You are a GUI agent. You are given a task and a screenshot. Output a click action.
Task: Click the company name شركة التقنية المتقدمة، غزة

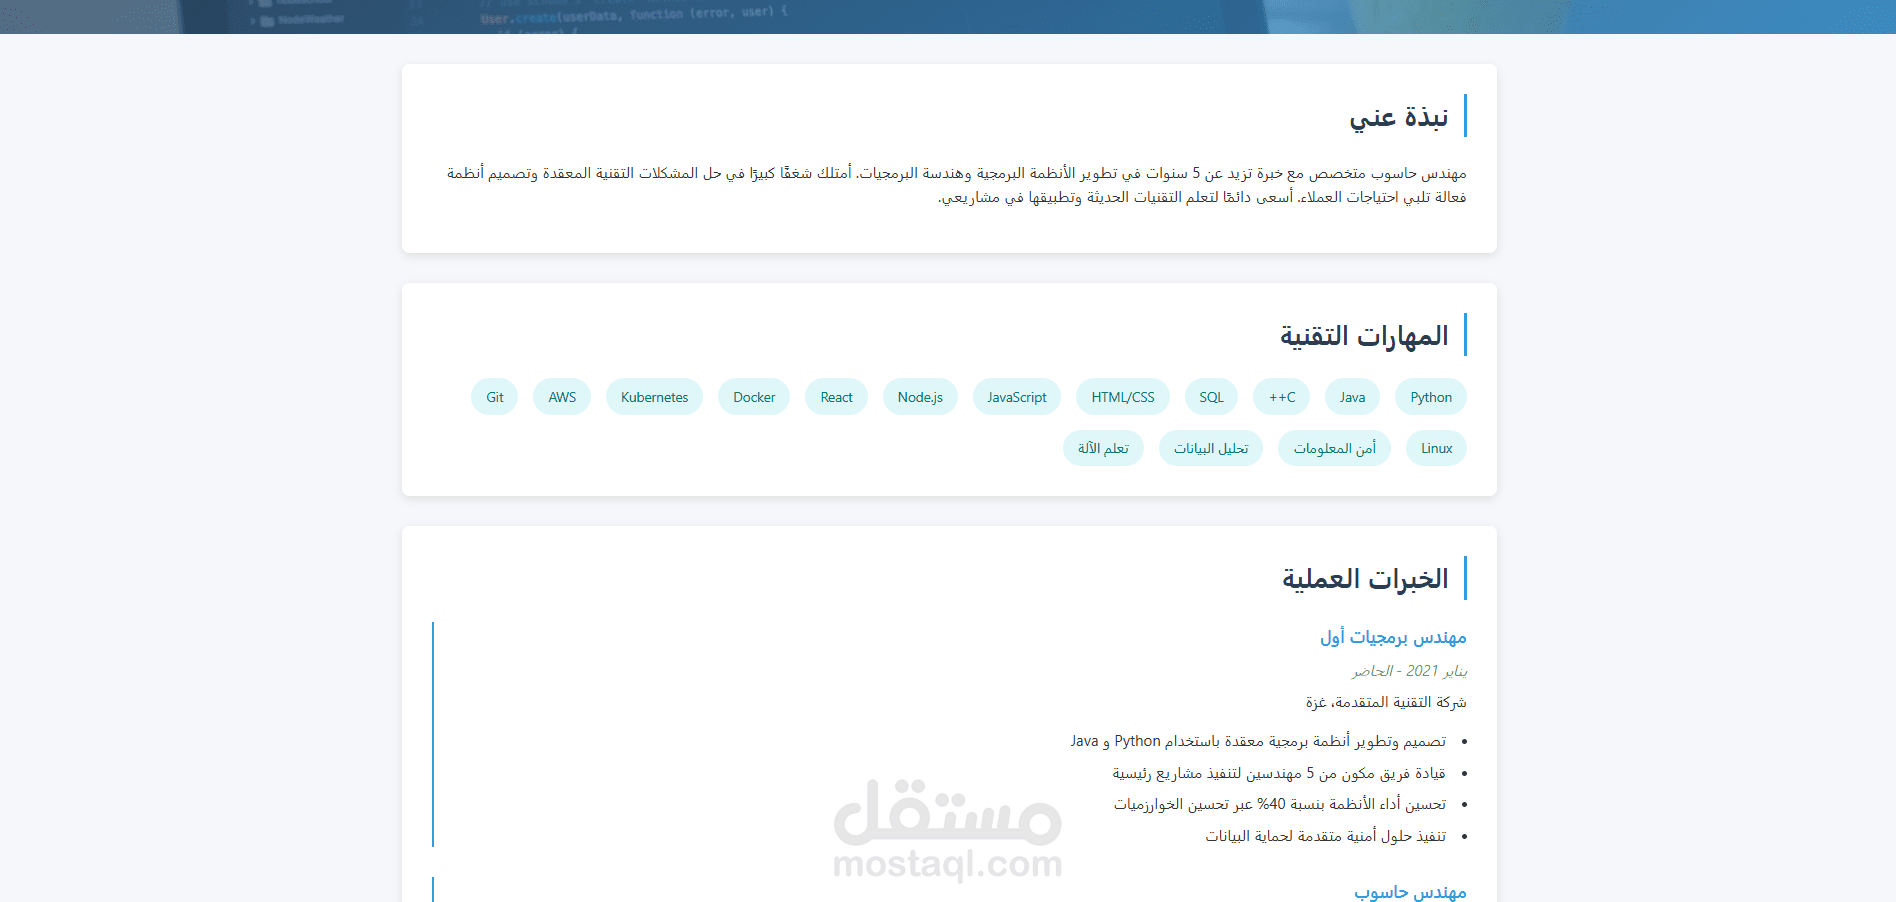[1386, 702]
